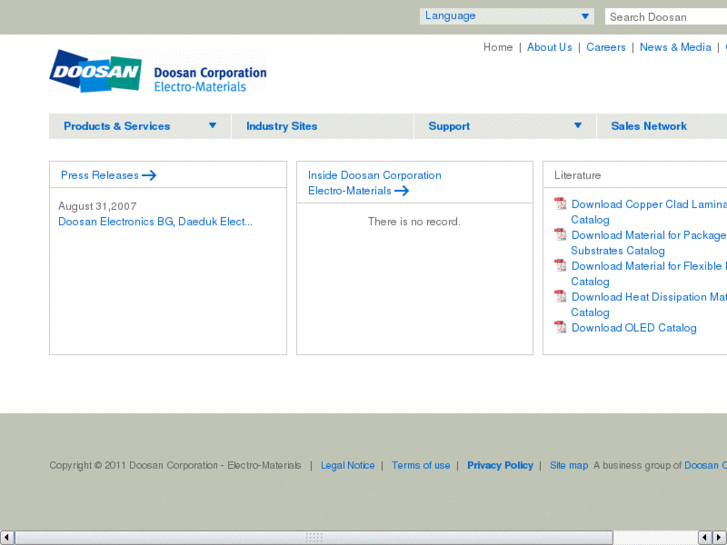This screenshot has width=727, height=545.
Task: Go to the Home link
Action: pos(498,47)
